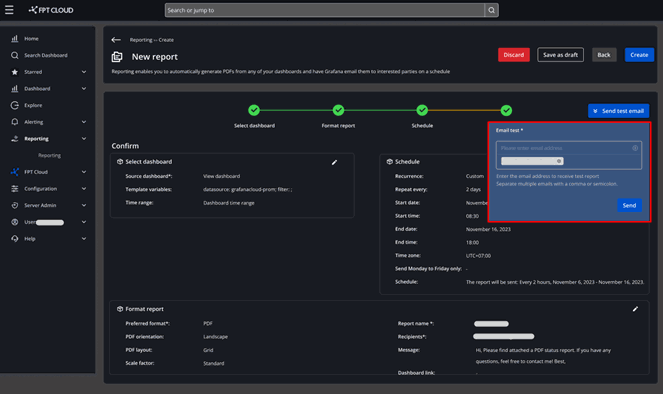Open Search Dashboard in the sidebar
The width and height of the screenshot is (663, 394).
(46, 55)
